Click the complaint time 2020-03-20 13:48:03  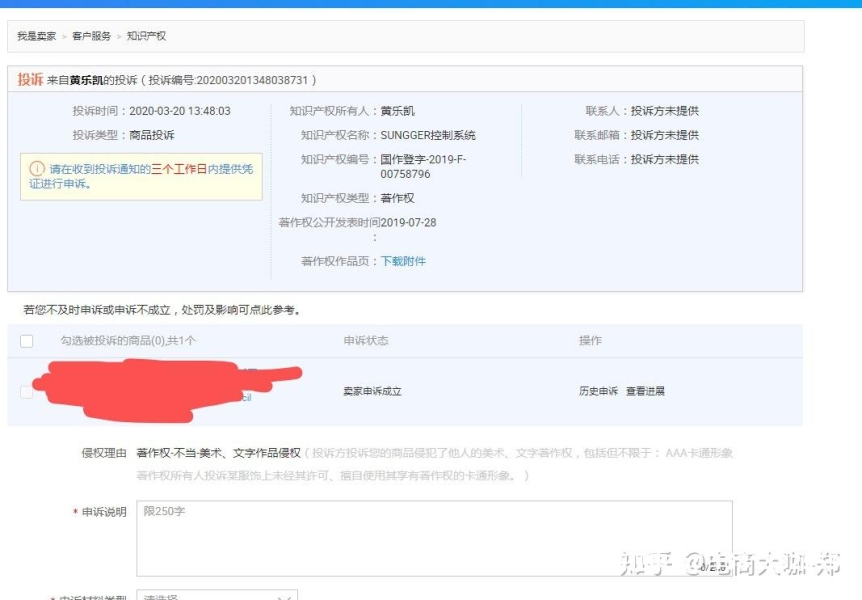coord(180,111)
